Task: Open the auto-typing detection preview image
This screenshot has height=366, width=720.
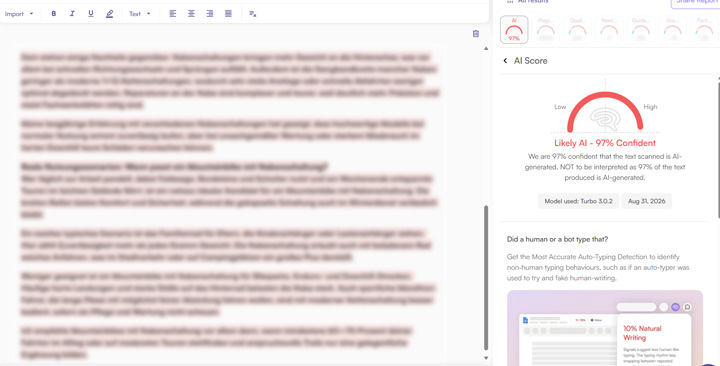Action: [605, 328]
